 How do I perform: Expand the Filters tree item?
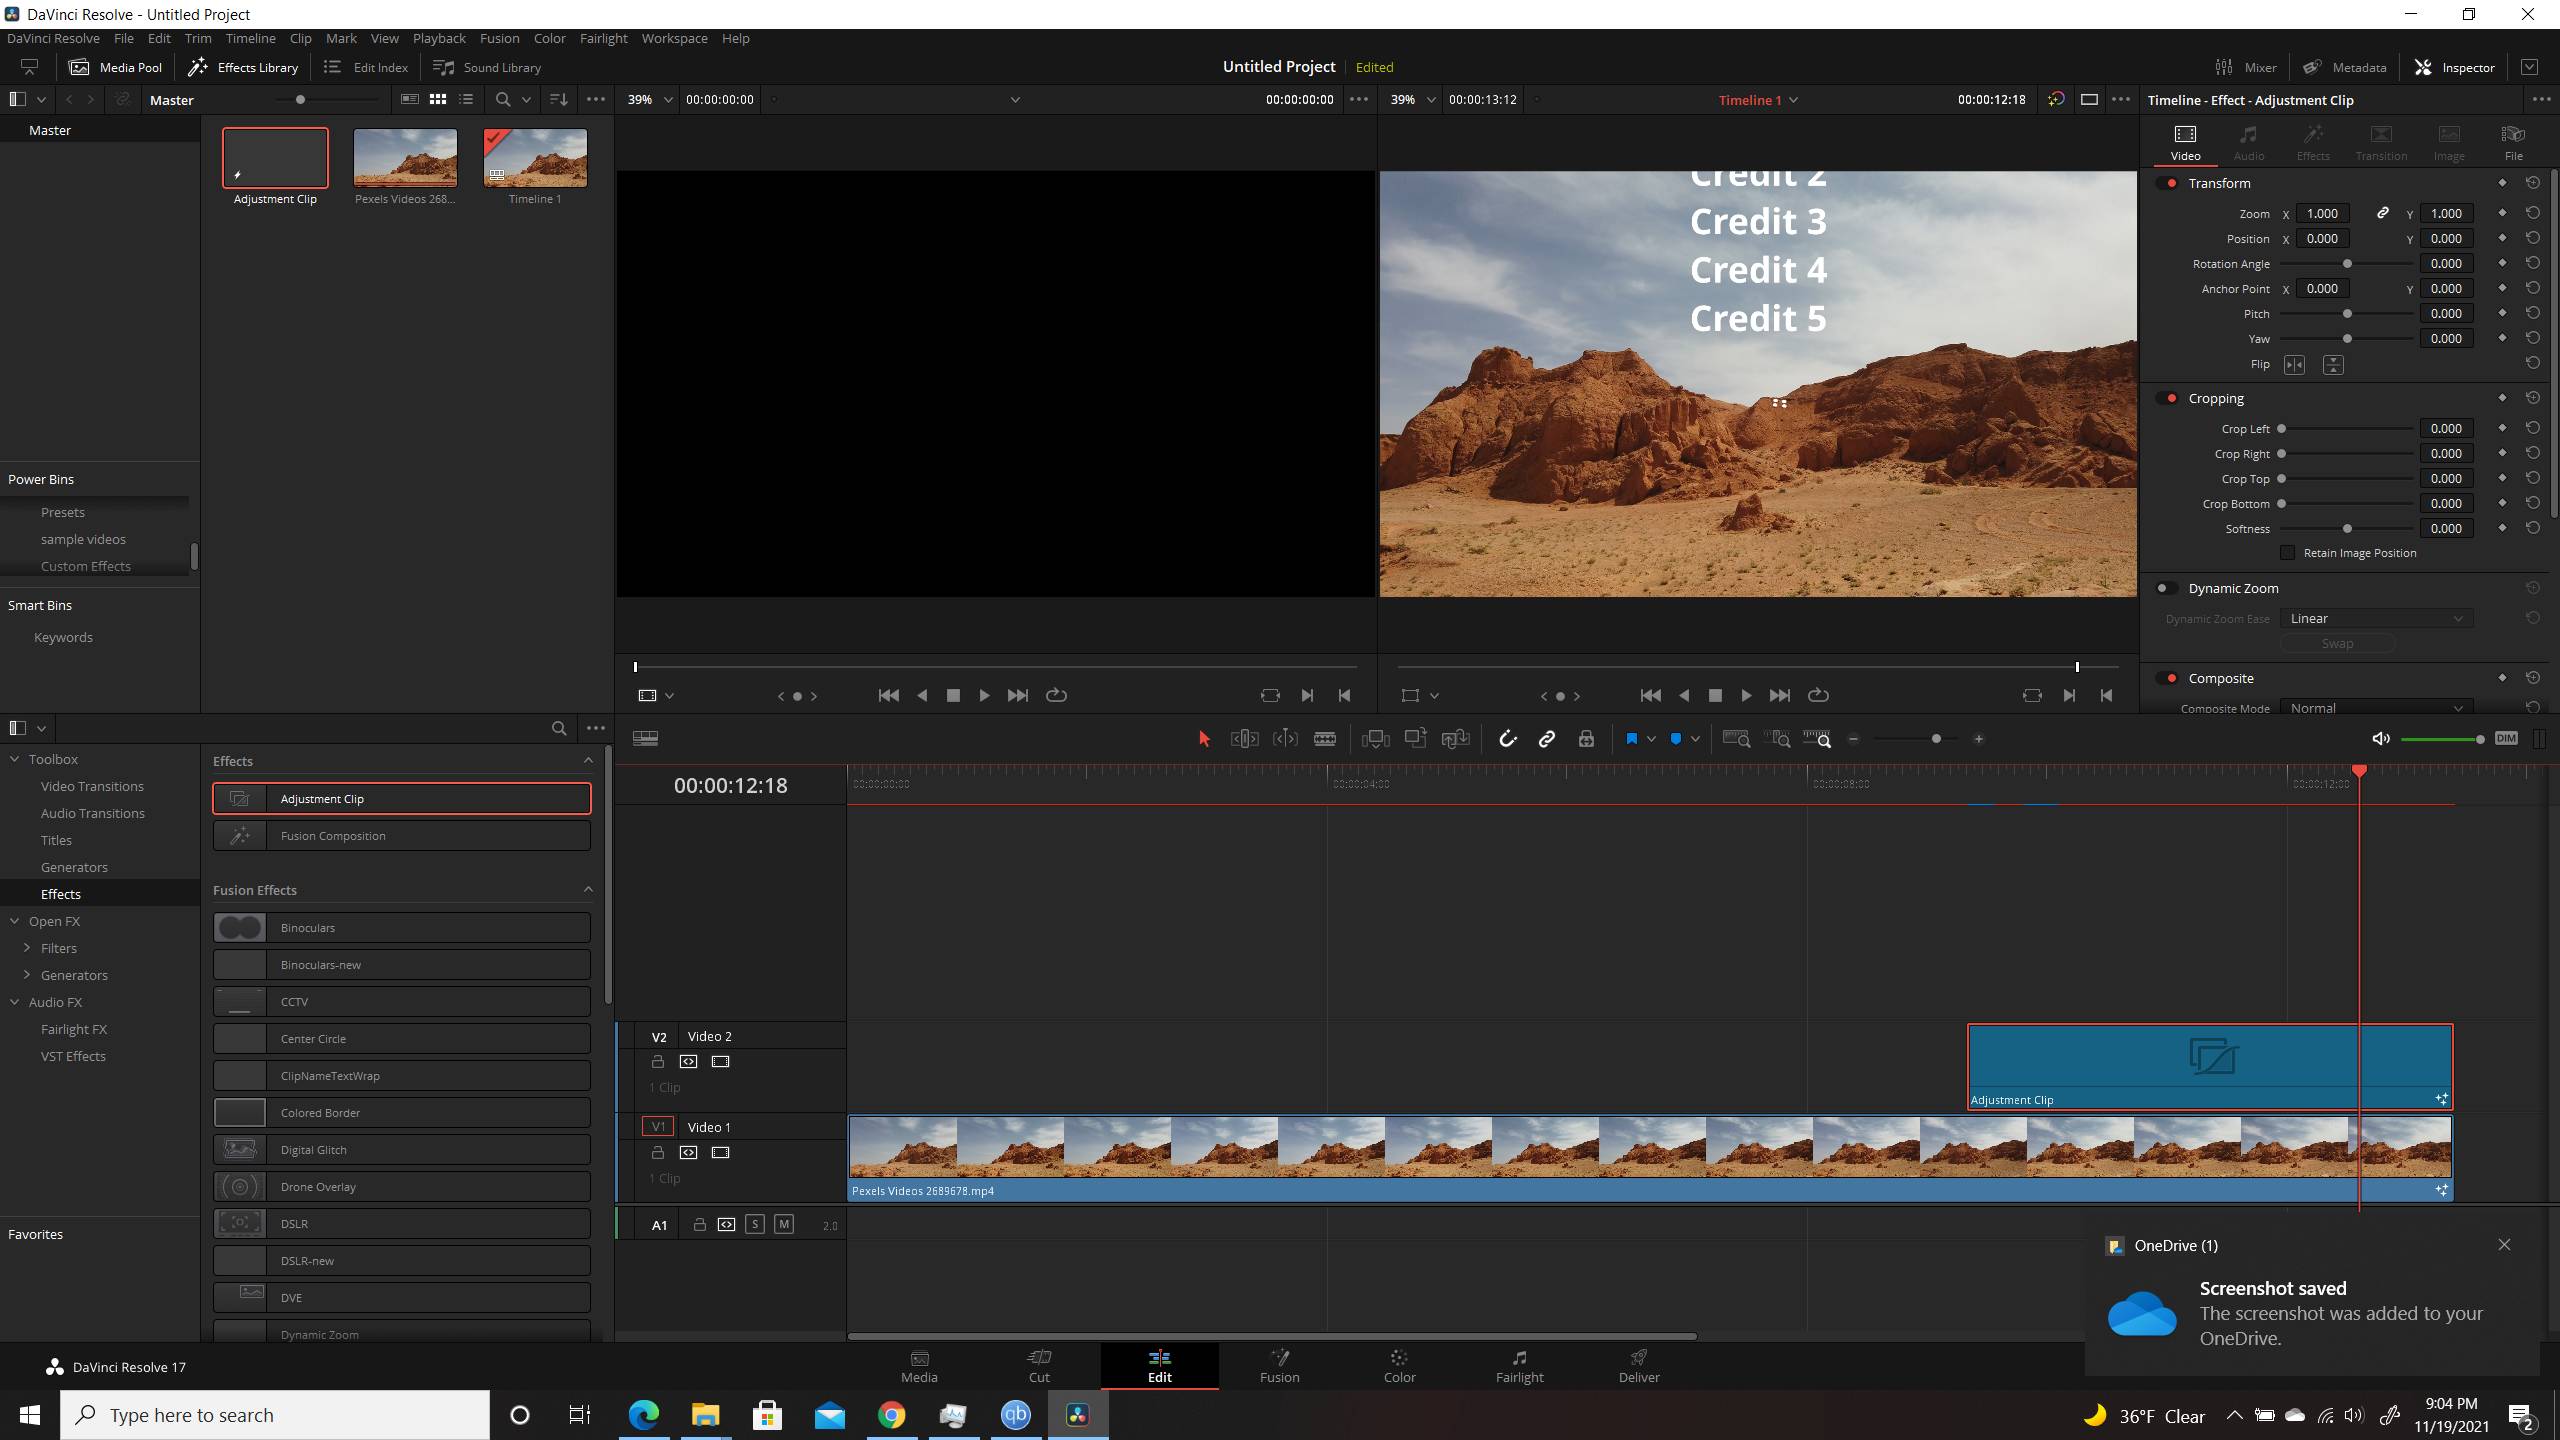point(27,949)
